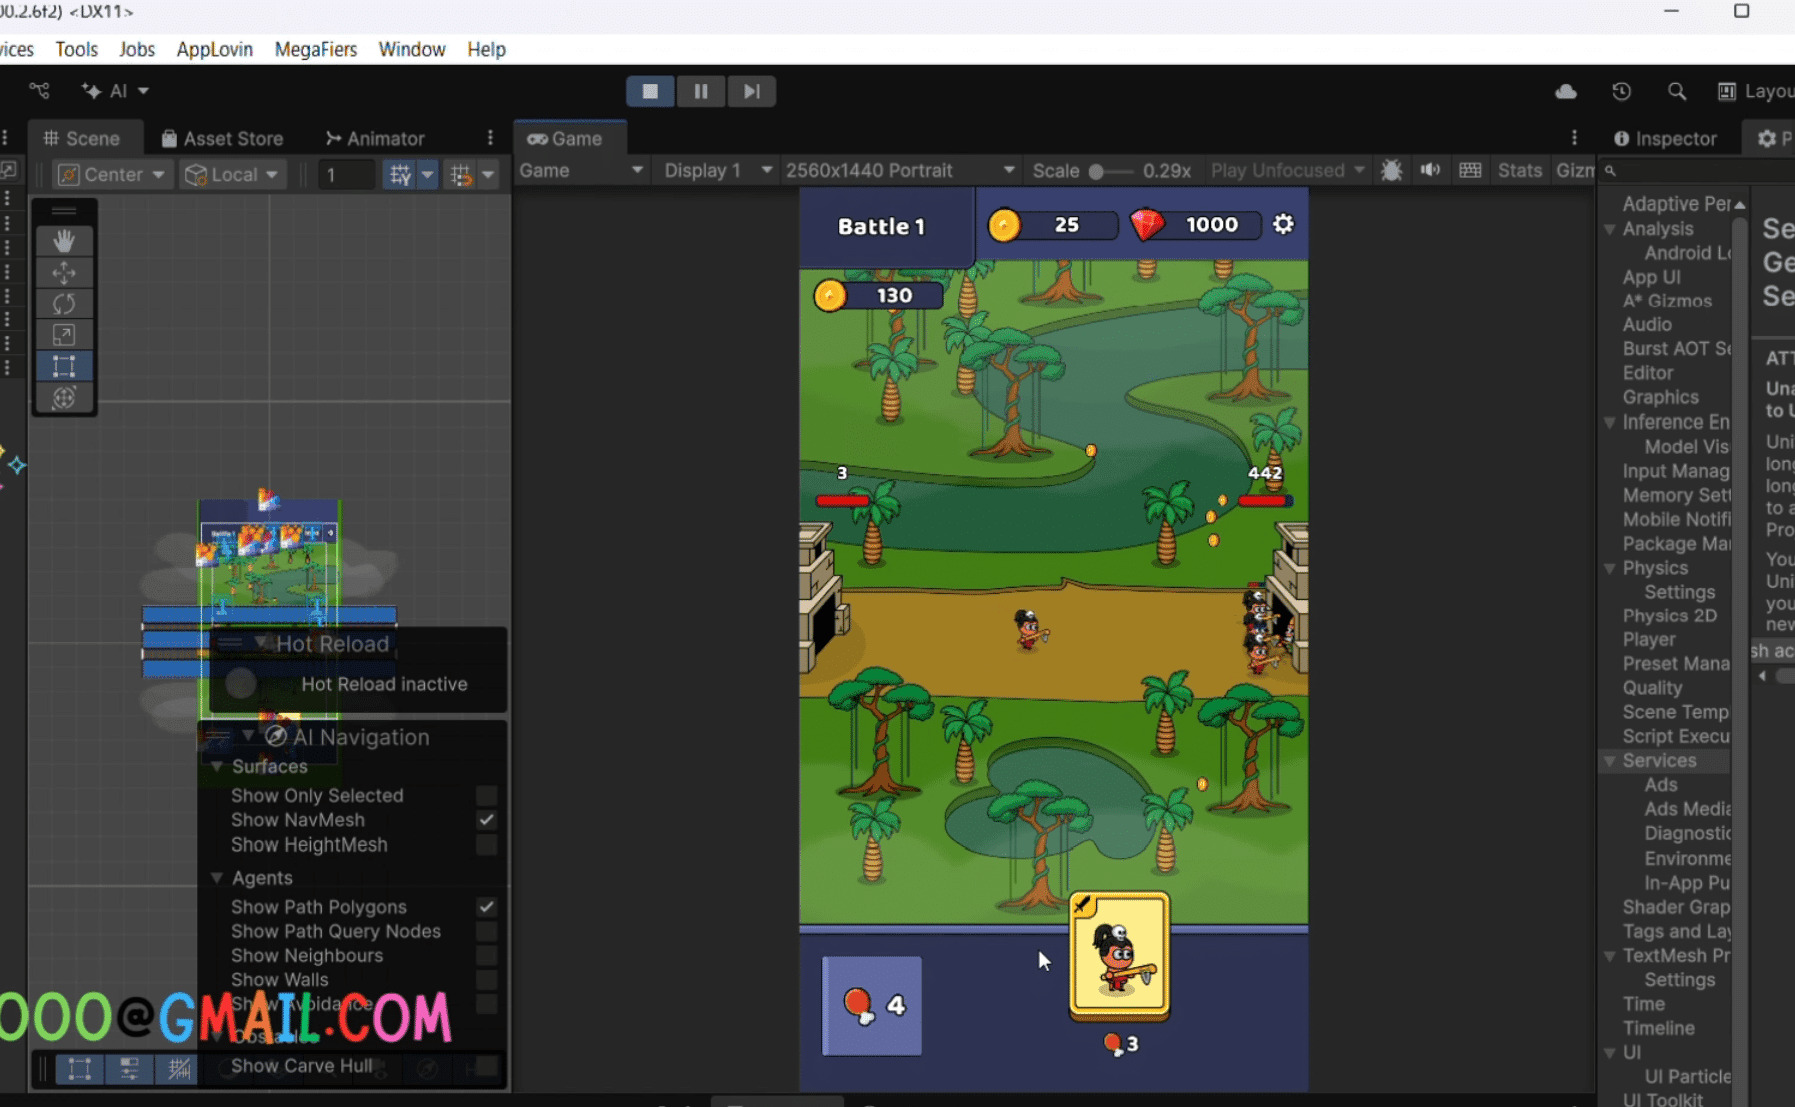Screen dimensions: 1795x1107
Task: Toggle grid snapping icon in Scene toolbar
Action: click(400, 174)
